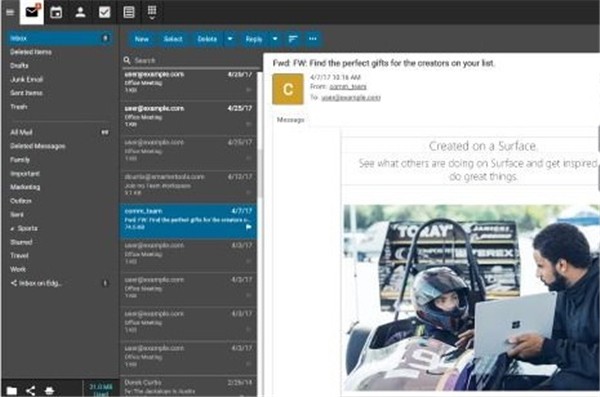Open the Marketing folder
The image size is (600, 397).
pyautogui.click(x=25, y=187)
